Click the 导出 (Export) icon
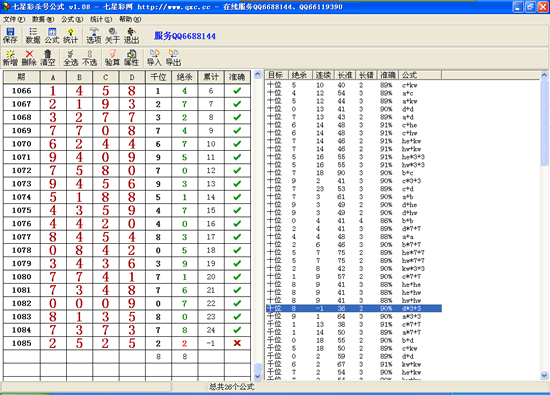 click(x=173, y=58)
